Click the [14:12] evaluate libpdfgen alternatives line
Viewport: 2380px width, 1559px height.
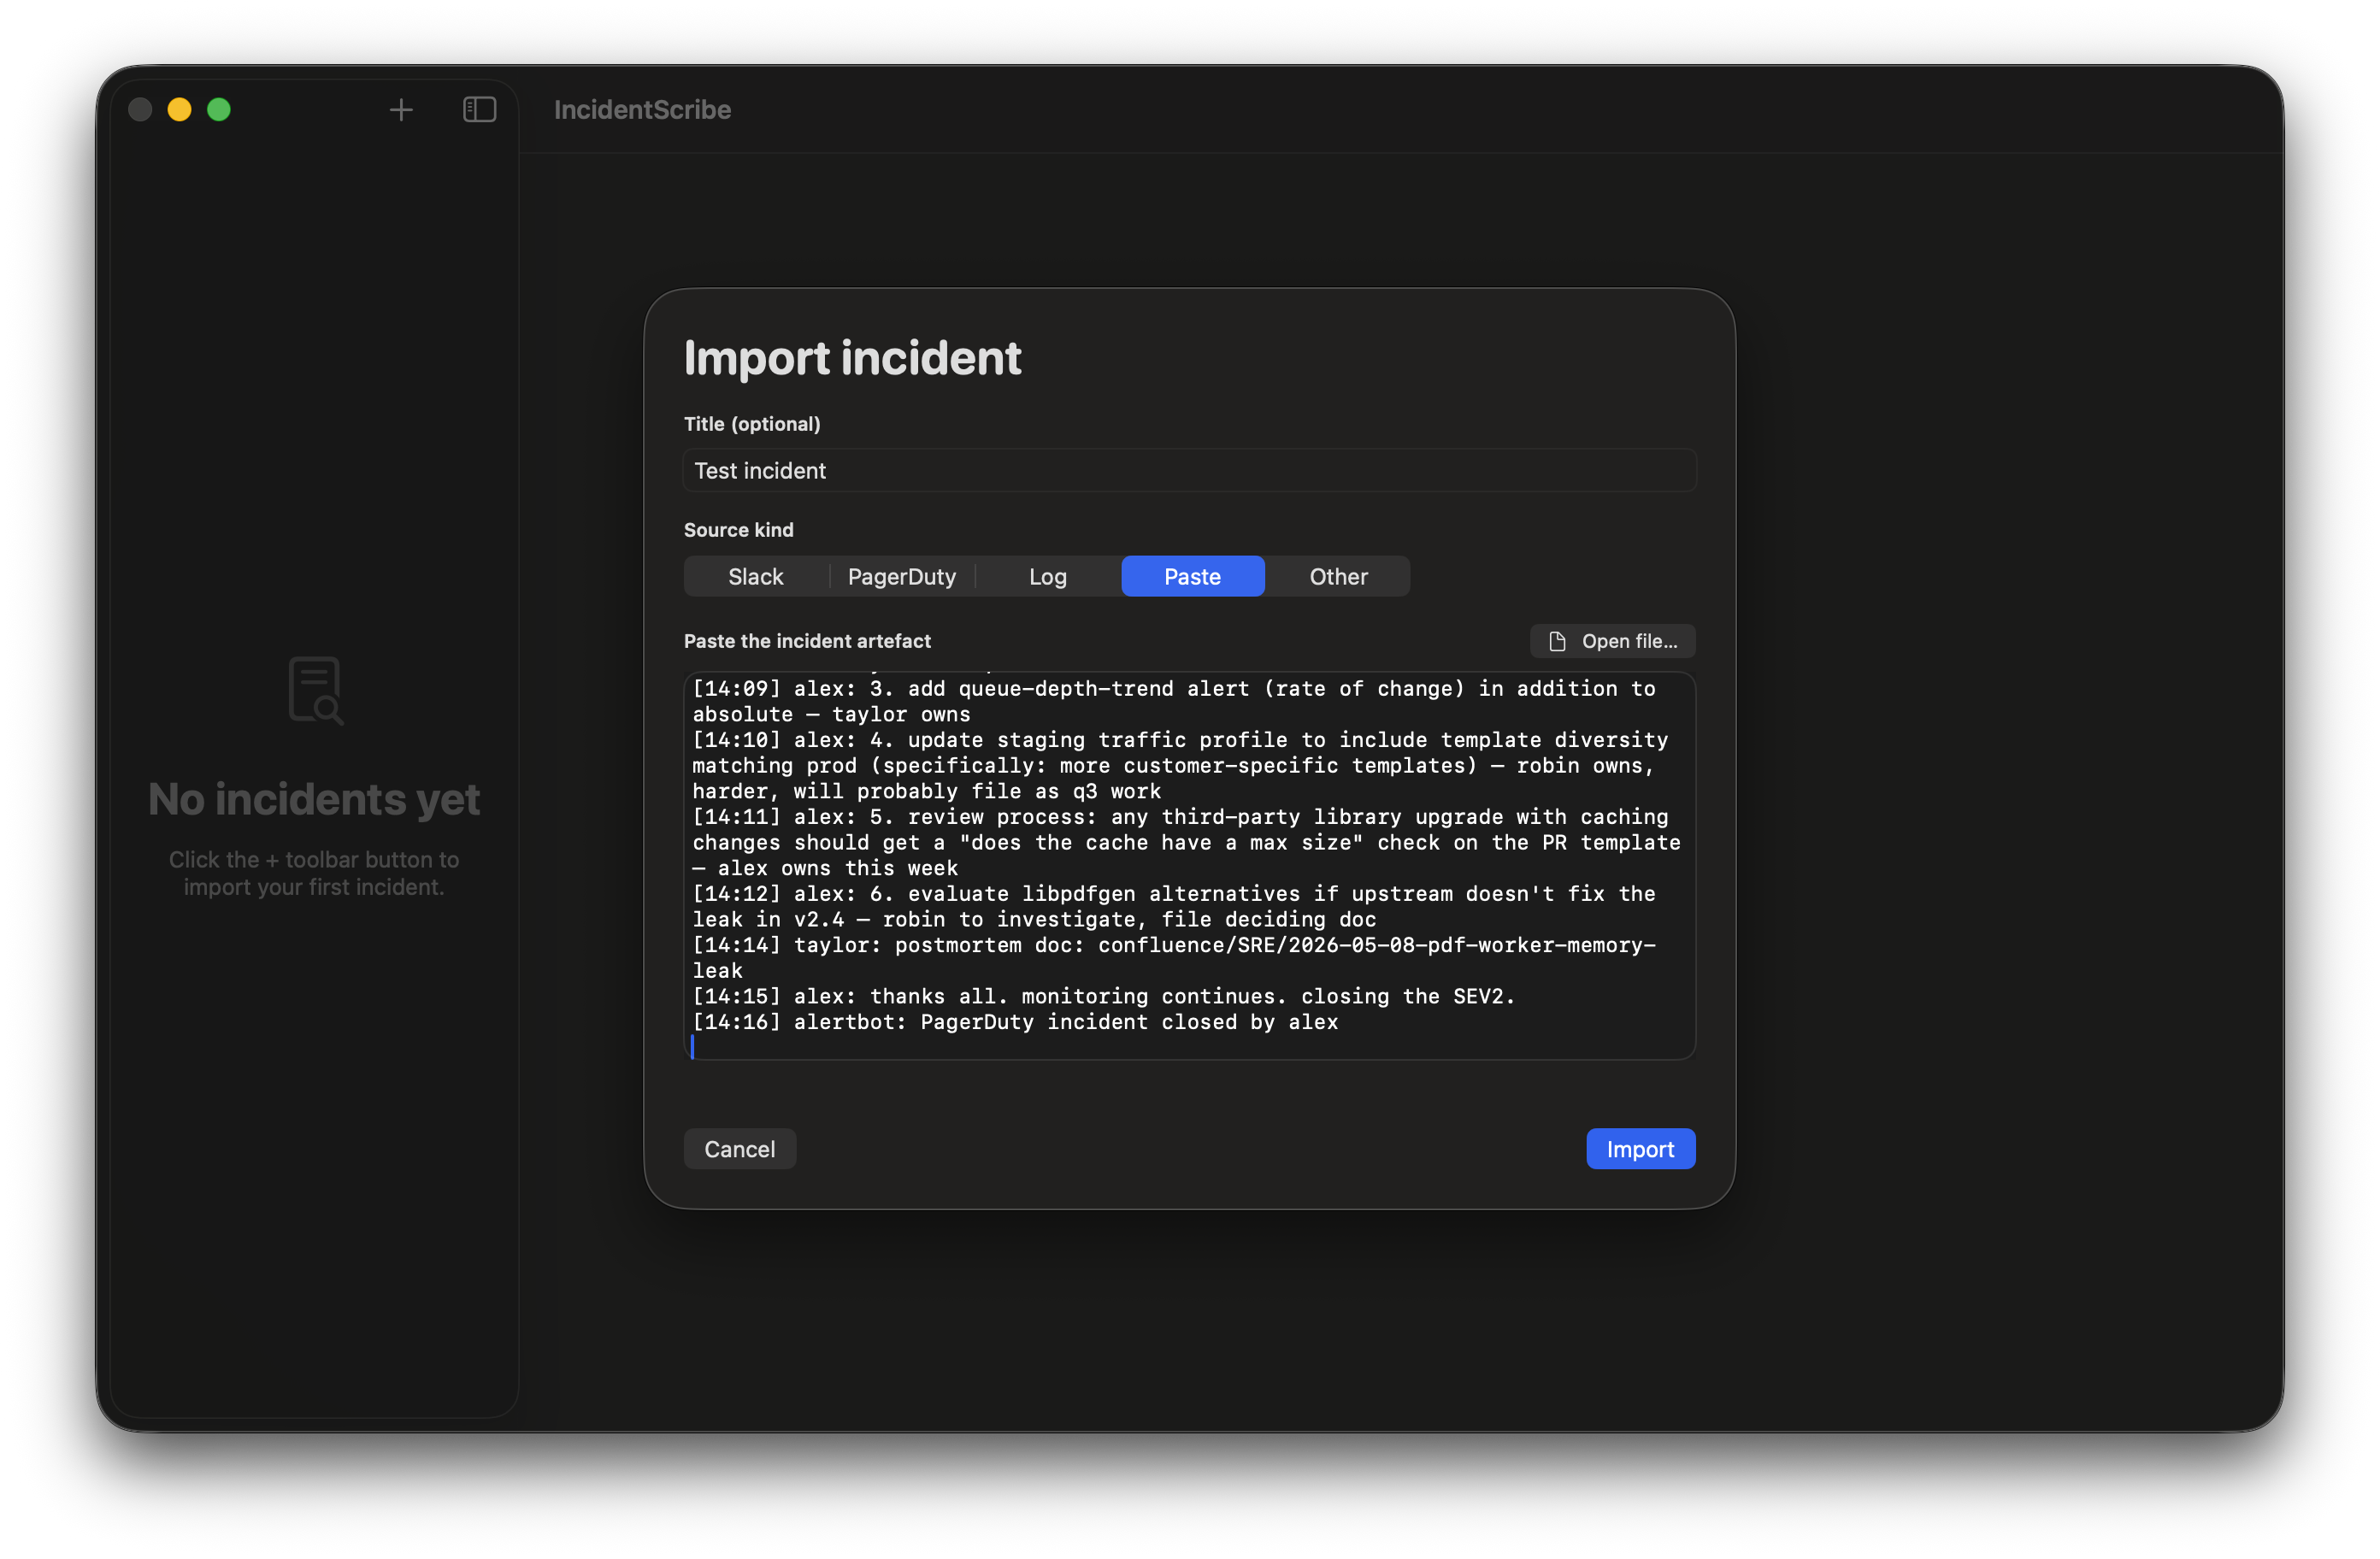(x=1174, y=907)
